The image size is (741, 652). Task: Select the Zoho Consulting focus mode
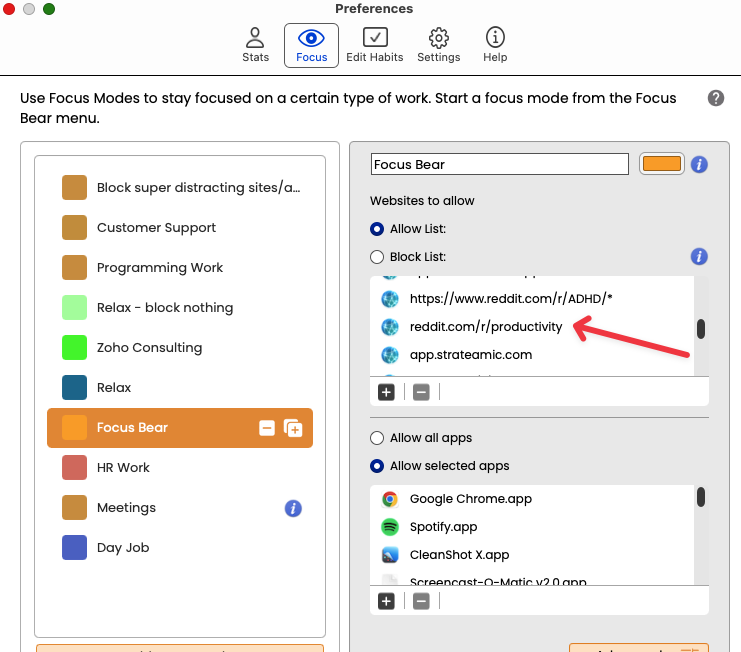click(180, 347)
